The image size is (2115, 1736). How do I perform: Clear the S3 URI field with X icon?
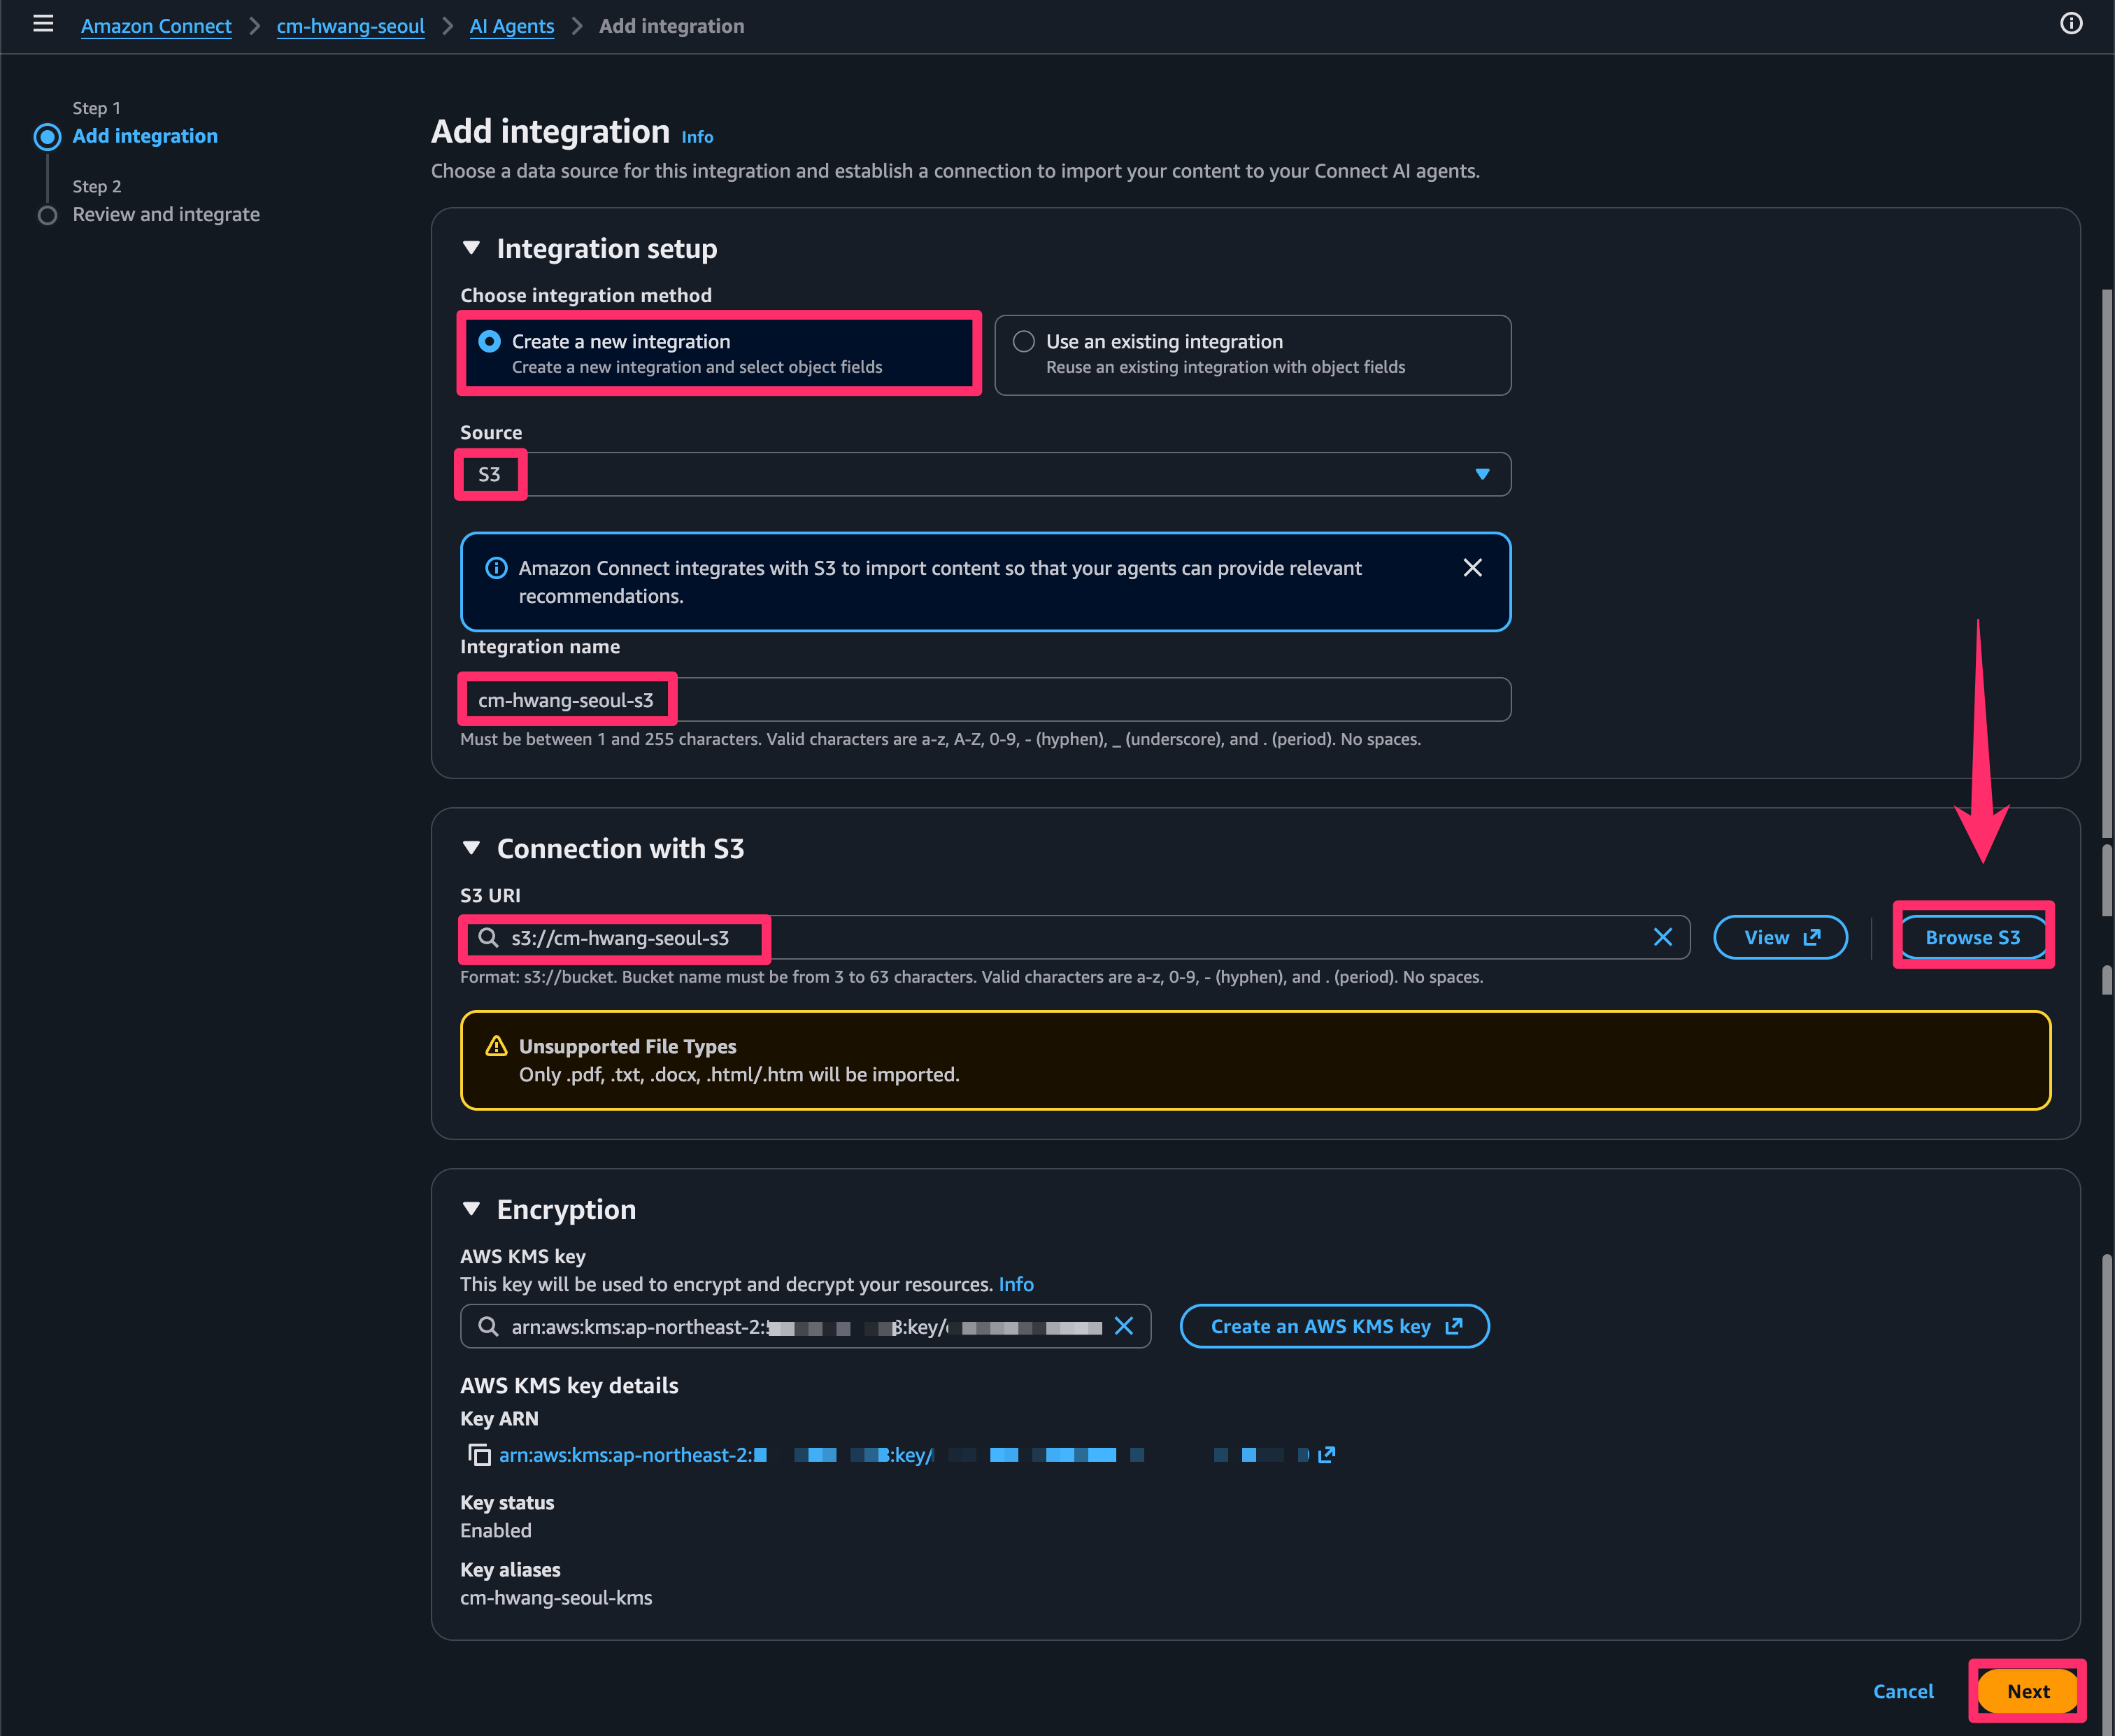click(1662, 937)
